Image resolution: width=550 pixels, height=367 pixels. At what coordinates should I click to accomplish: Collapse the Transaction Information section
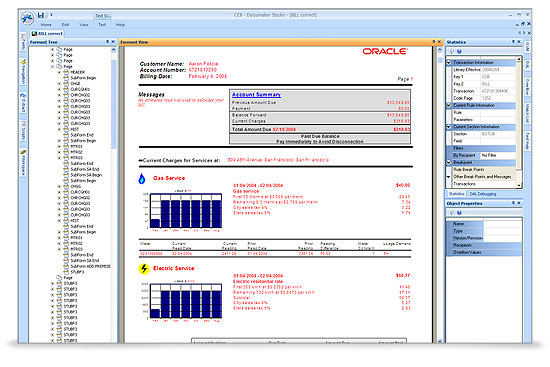(449, 62)
